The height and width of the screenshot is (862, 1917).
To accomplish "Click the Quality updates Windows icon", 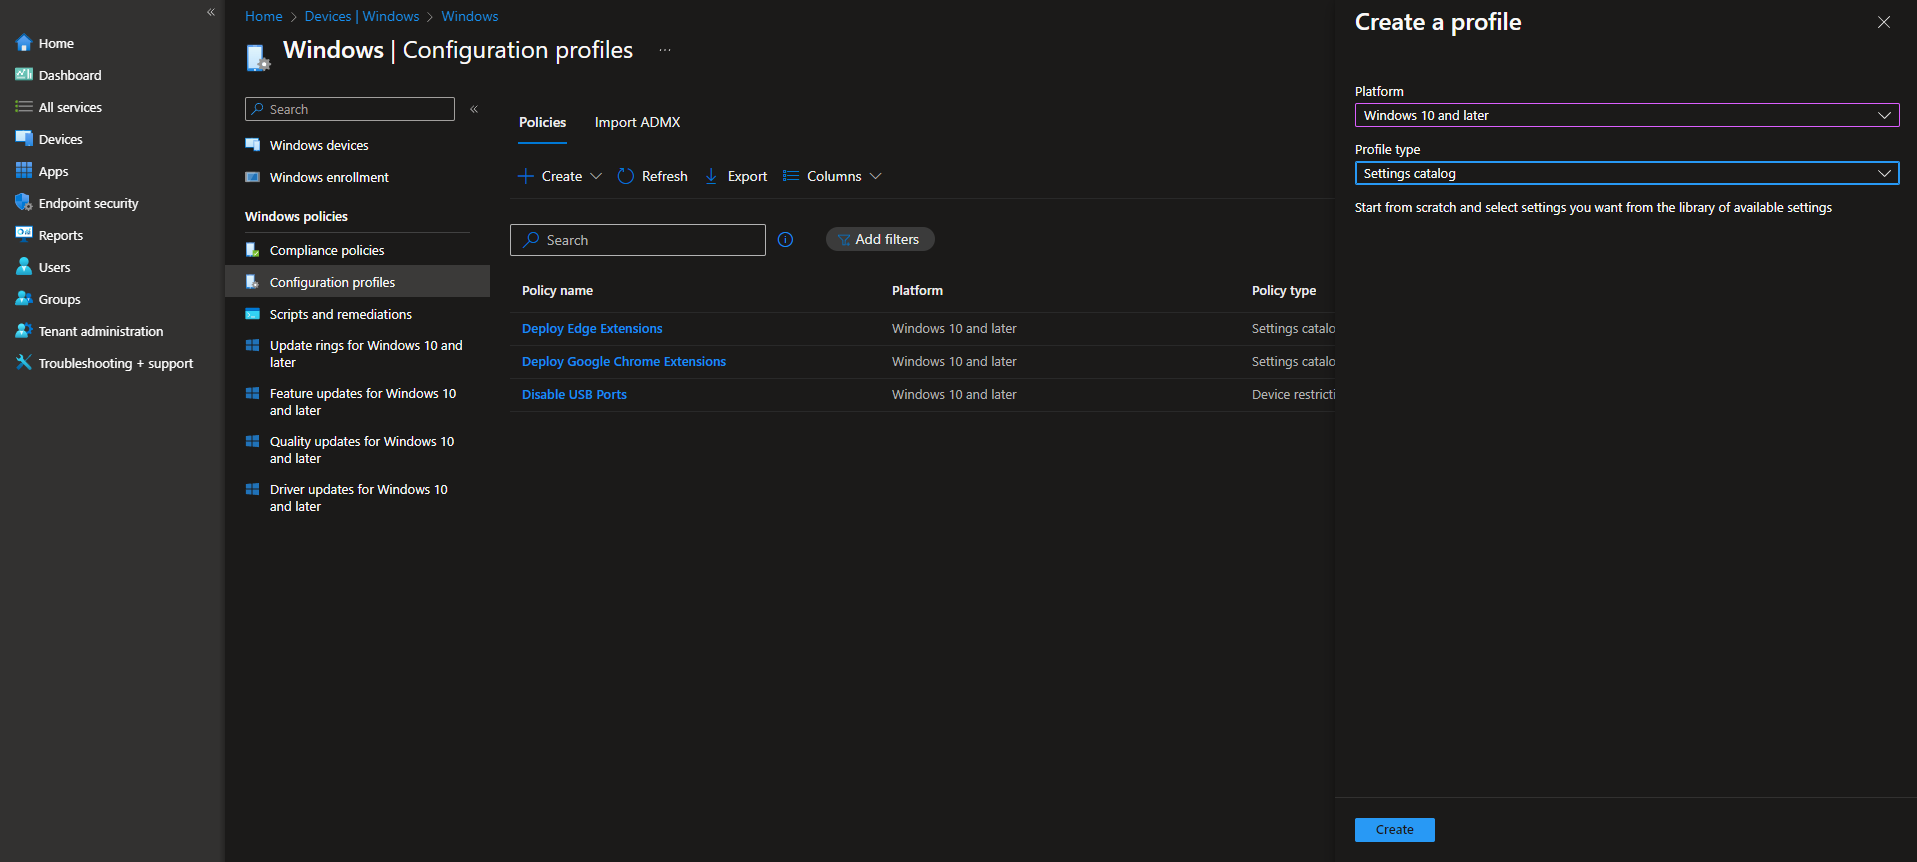I will tap(253, 441).
